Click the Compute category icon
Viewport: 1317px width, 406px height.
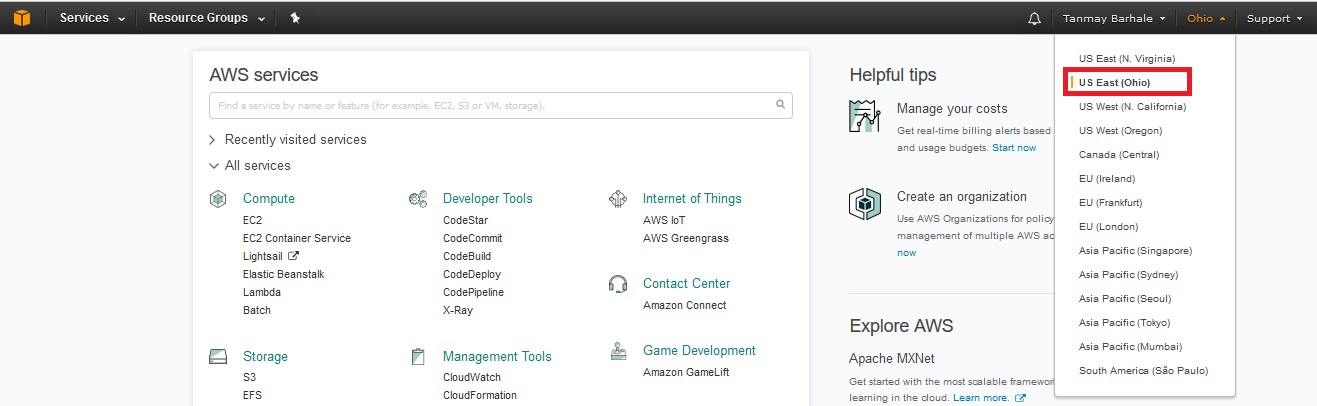(x=218, y=199)
